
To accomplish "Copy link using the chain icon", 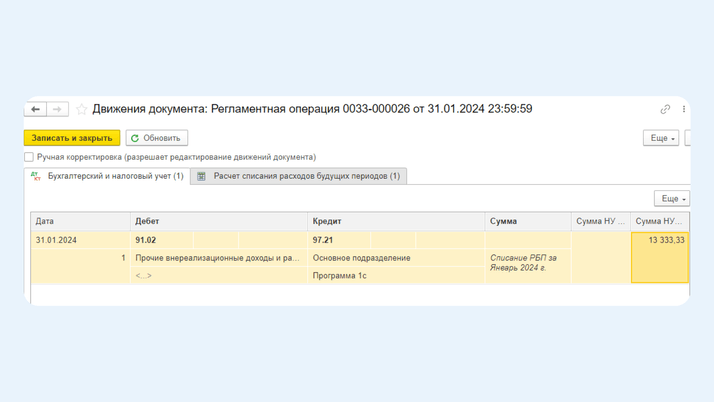I will [x=665, y=109].
